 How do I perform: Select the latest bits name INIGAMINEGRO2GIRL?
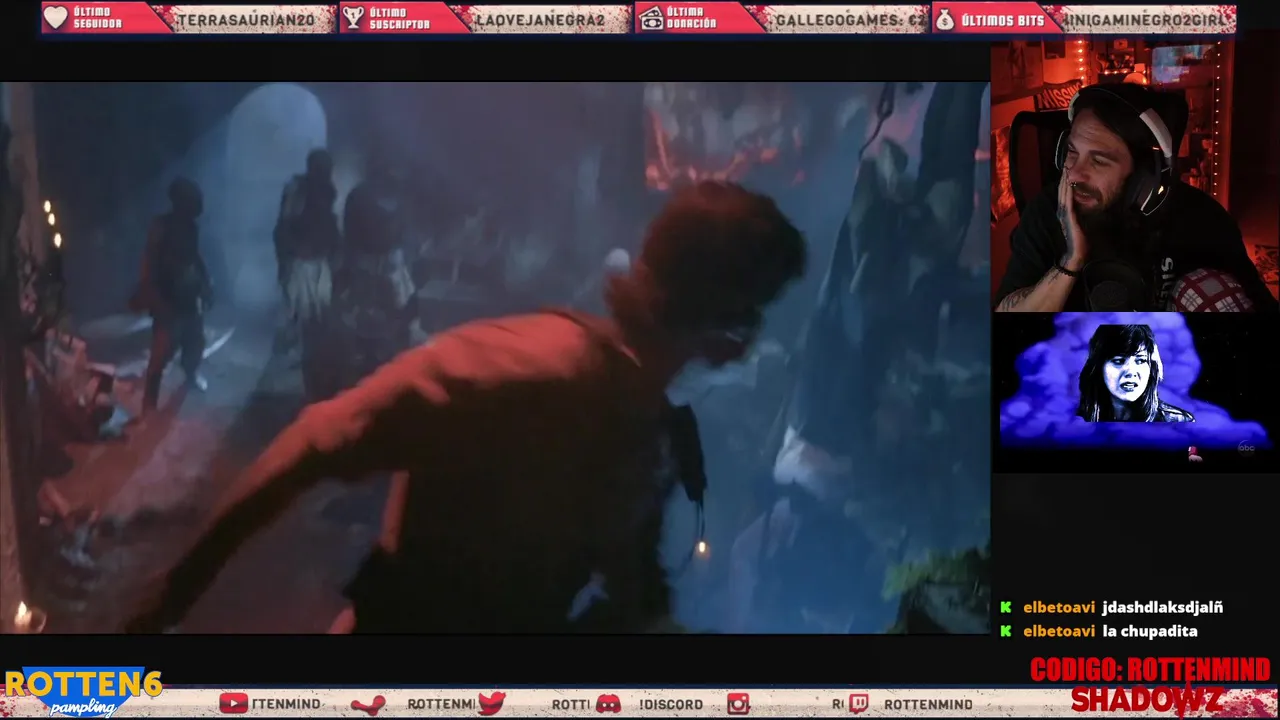[x=1146, y=20]
